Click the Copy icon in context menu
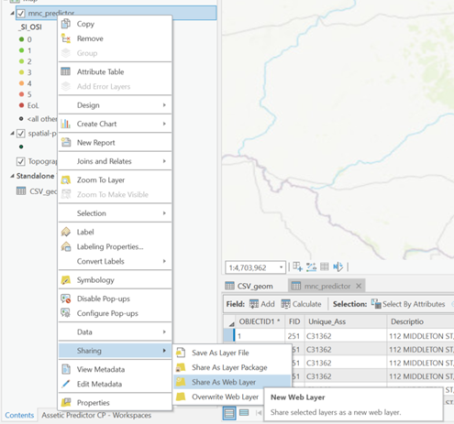454x424 pixels. coord(66,24)
